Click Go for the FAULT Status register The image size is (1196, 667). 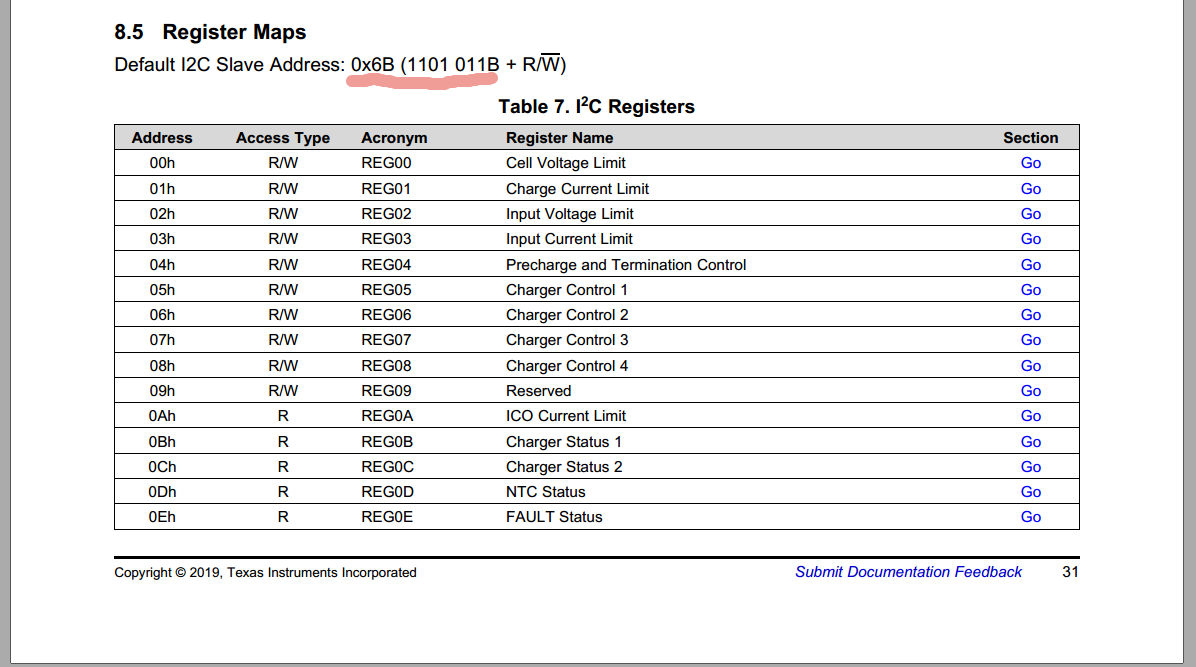click(1030, 516)
